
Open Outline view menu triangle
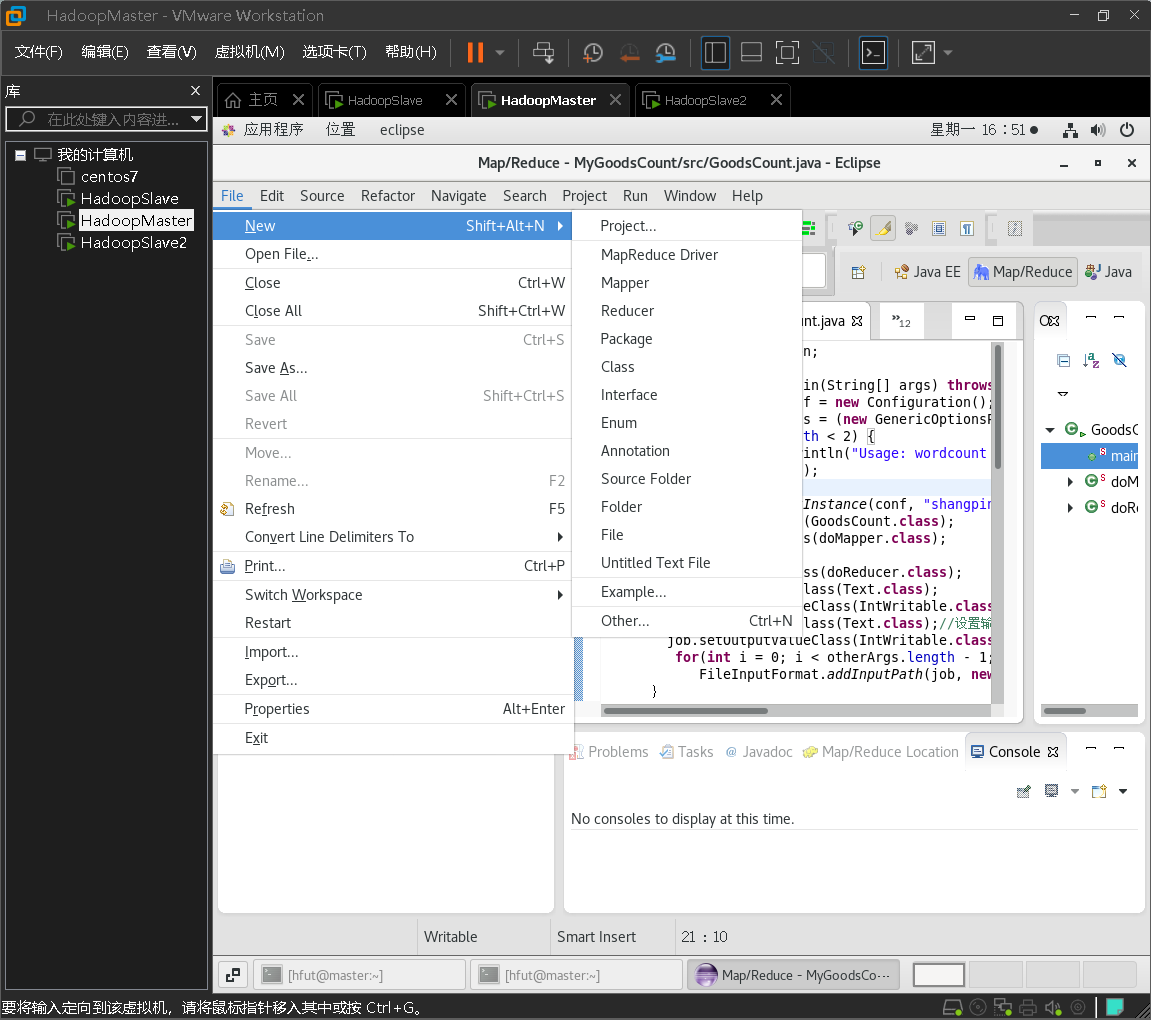pyautogui.click(x=1062, y=394)
